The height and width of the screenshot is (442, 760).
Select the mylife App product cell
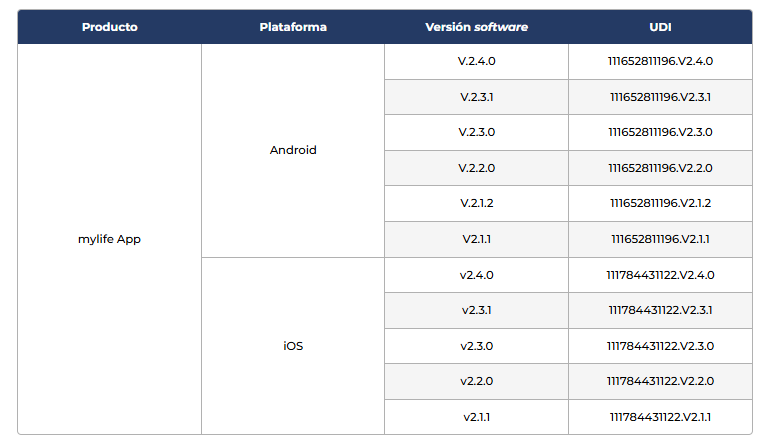click(110, 239)
